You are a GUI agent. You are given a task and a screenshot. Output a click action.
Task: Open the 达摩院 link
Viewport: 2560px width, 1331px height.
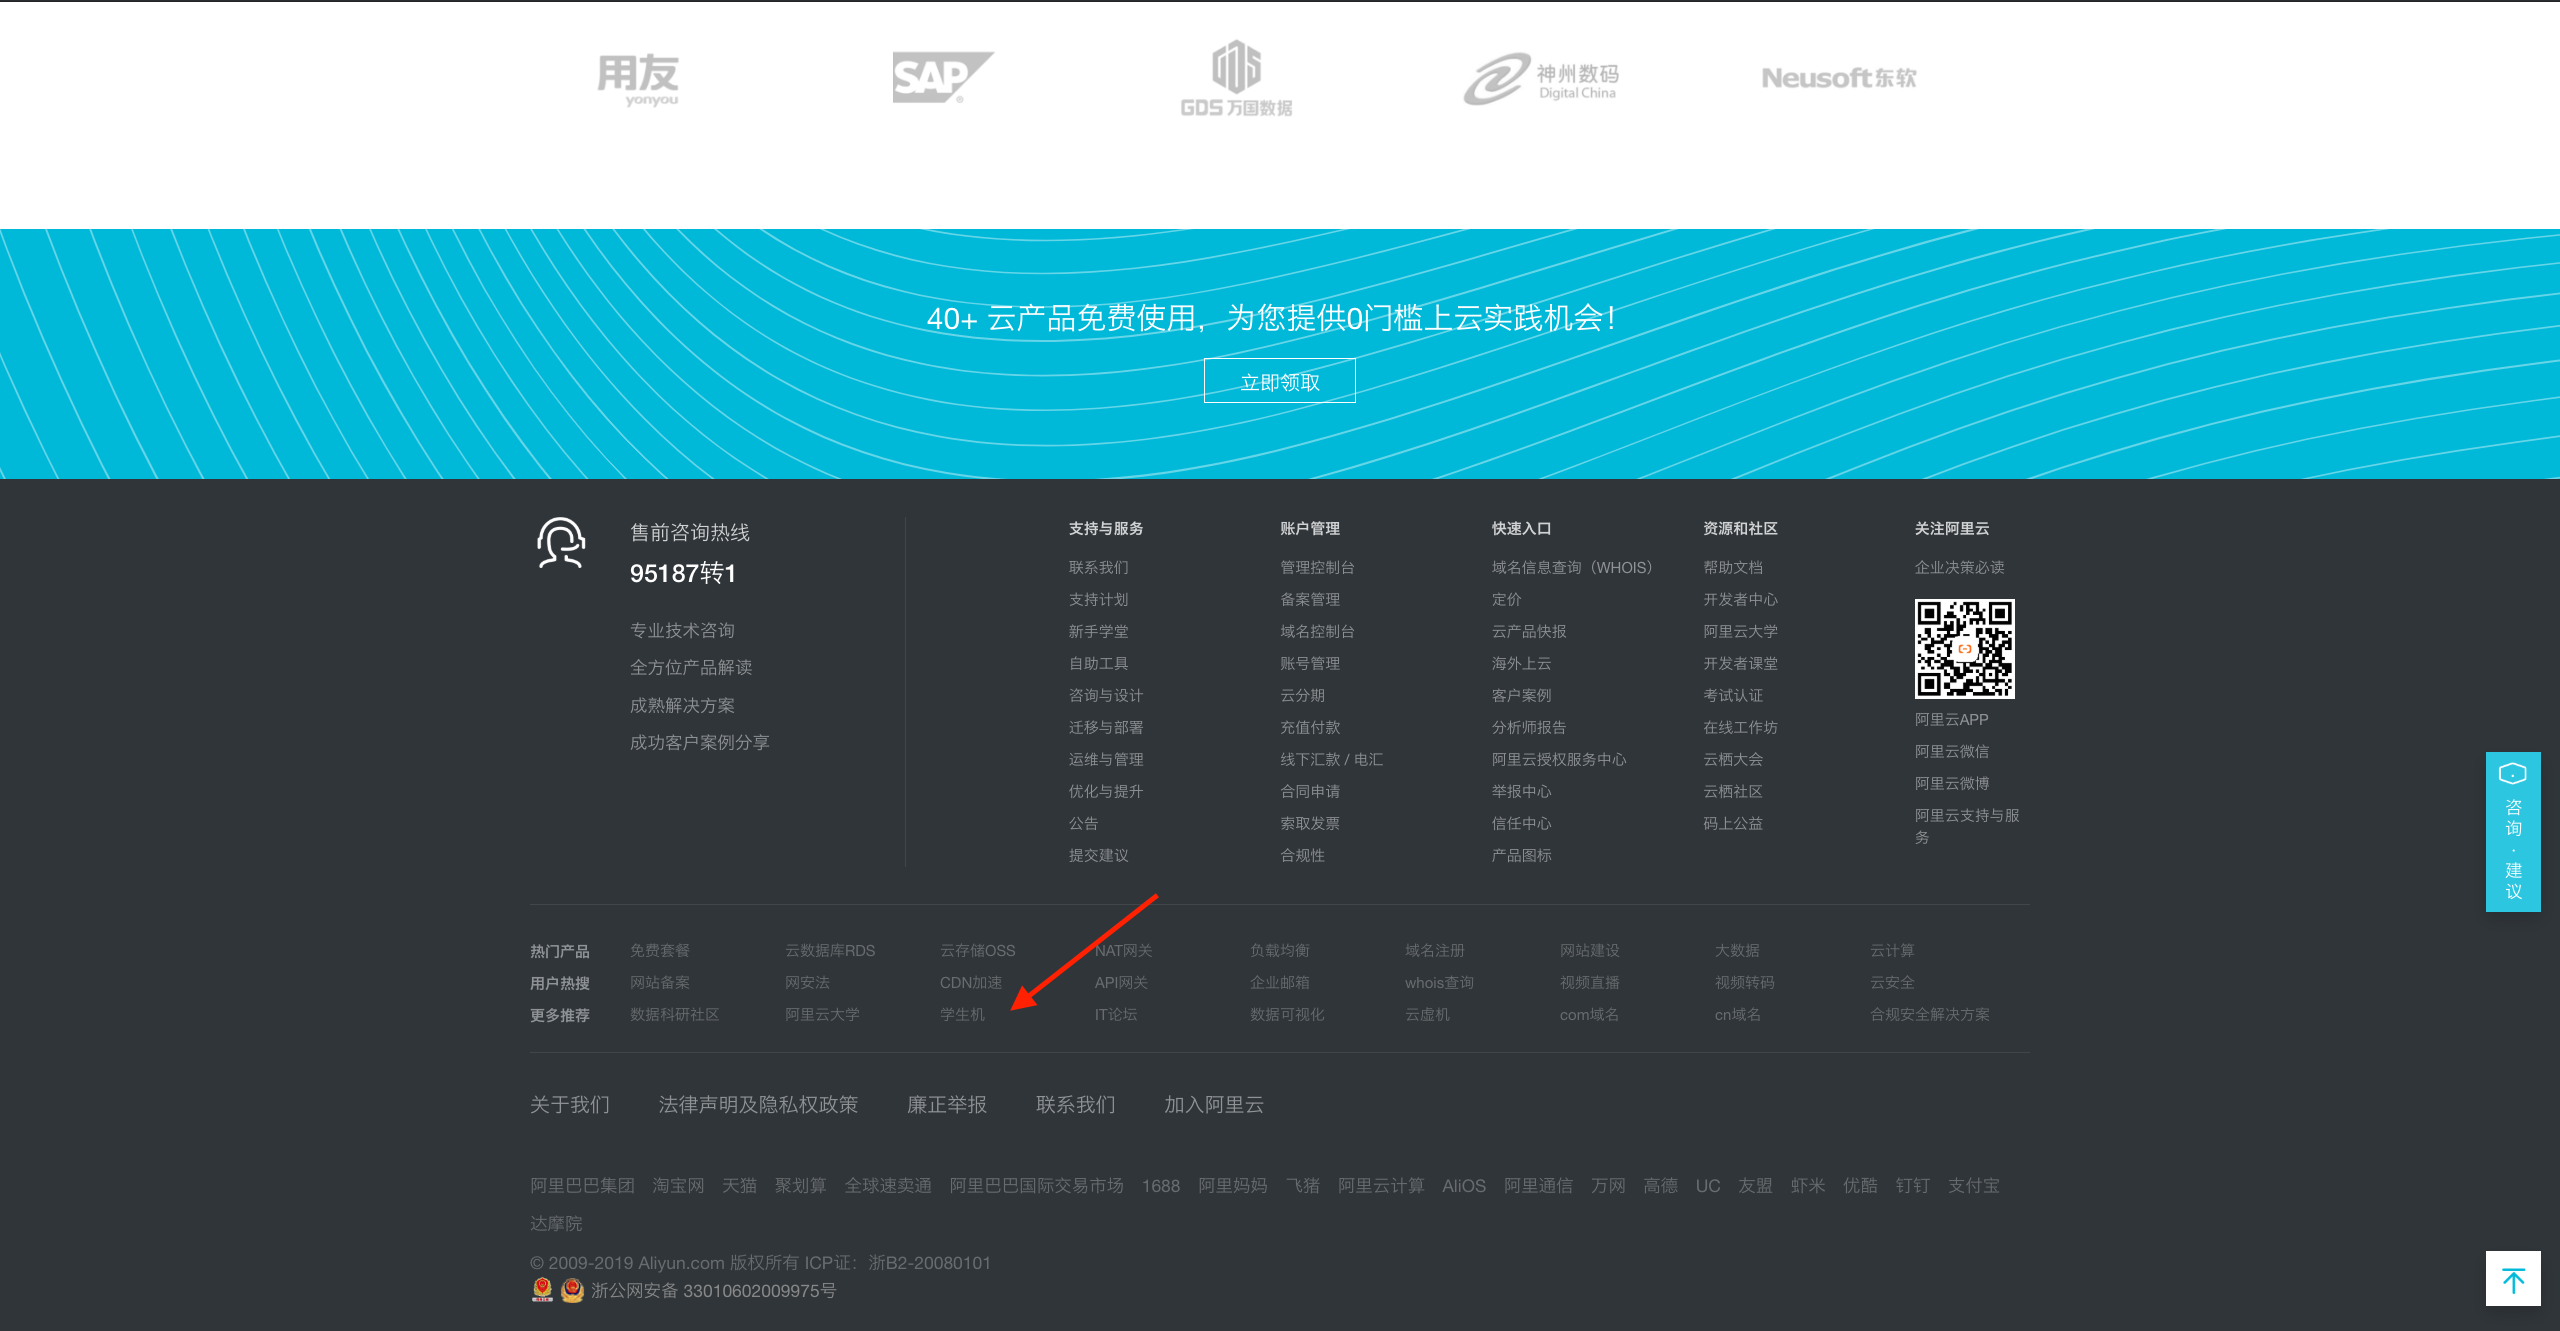click(x=556, y=1224)
